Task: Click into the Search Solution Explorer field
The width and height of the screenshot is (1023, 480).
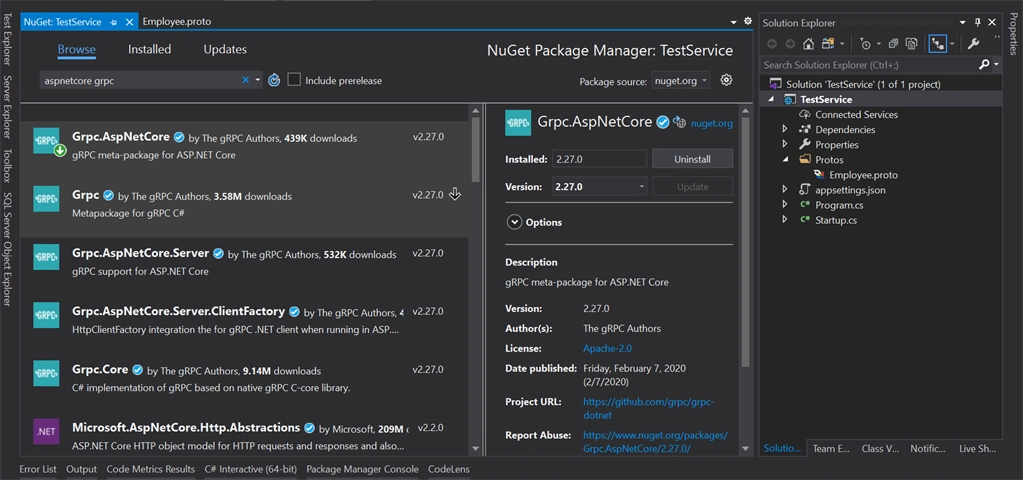Action: (869, 65)
